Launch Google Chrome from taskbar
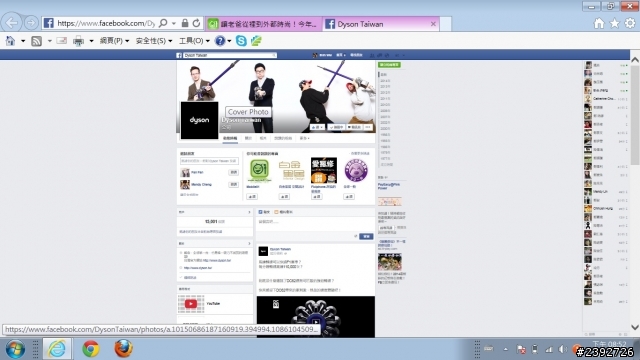 point(91,349)
